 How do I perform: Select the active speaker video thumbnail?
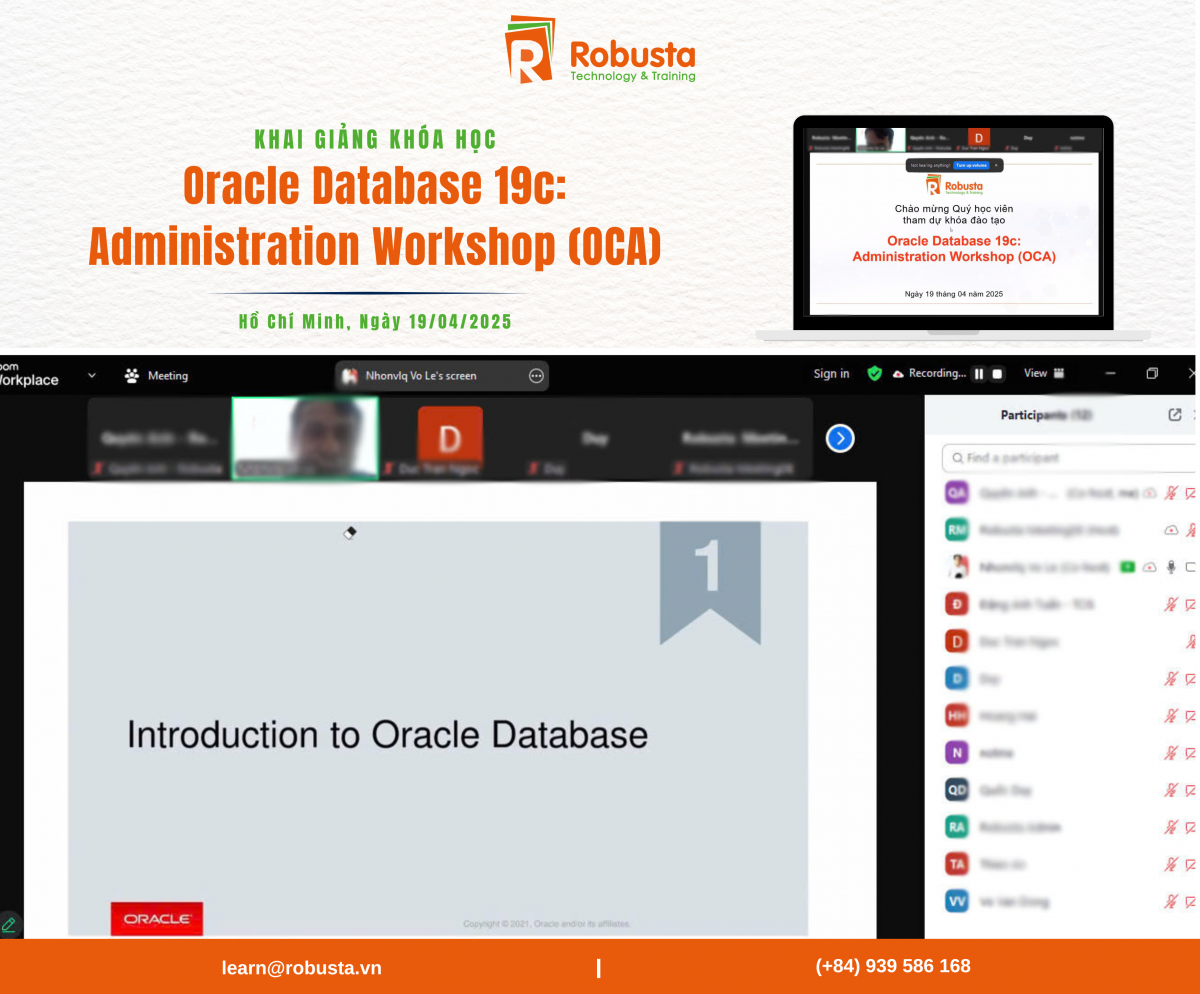[x=305, y=438]
